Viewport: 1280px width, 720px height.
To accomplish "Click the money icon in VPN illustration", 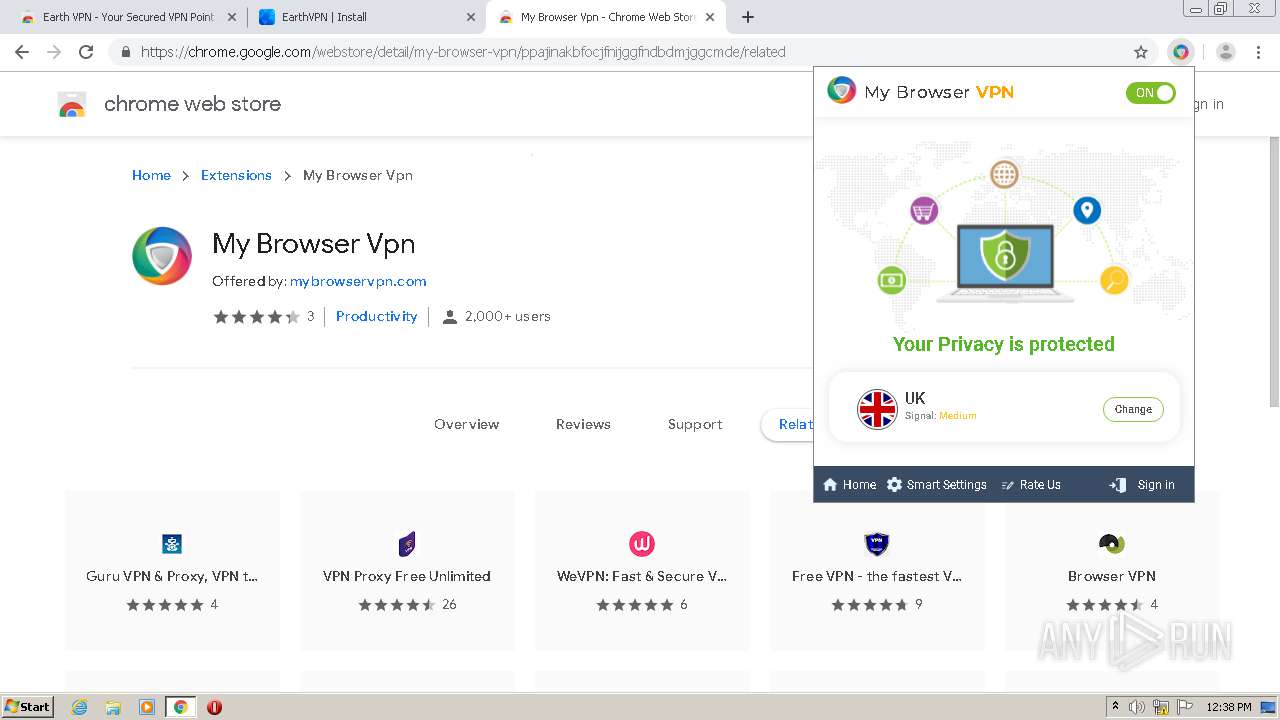I will pyautogui.click(x=891, y=281).
